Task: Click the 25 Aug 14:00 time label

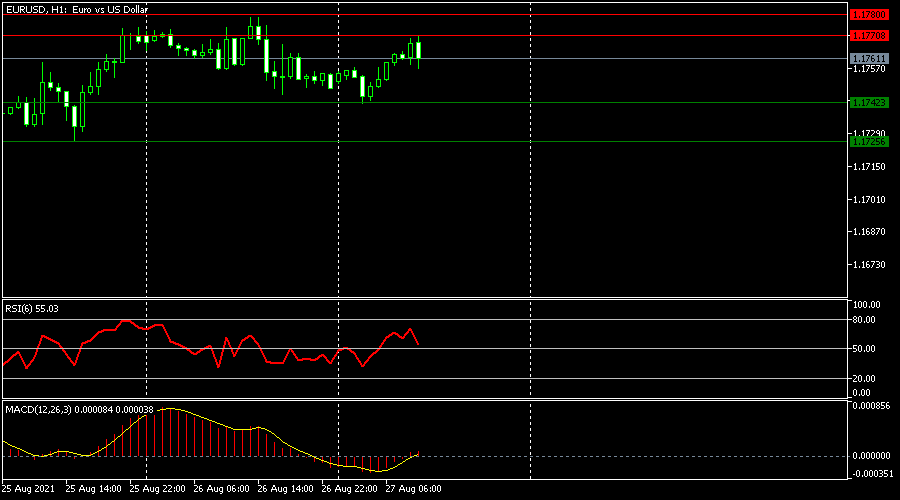Action: pyautogui.click(x=94, y=489)
